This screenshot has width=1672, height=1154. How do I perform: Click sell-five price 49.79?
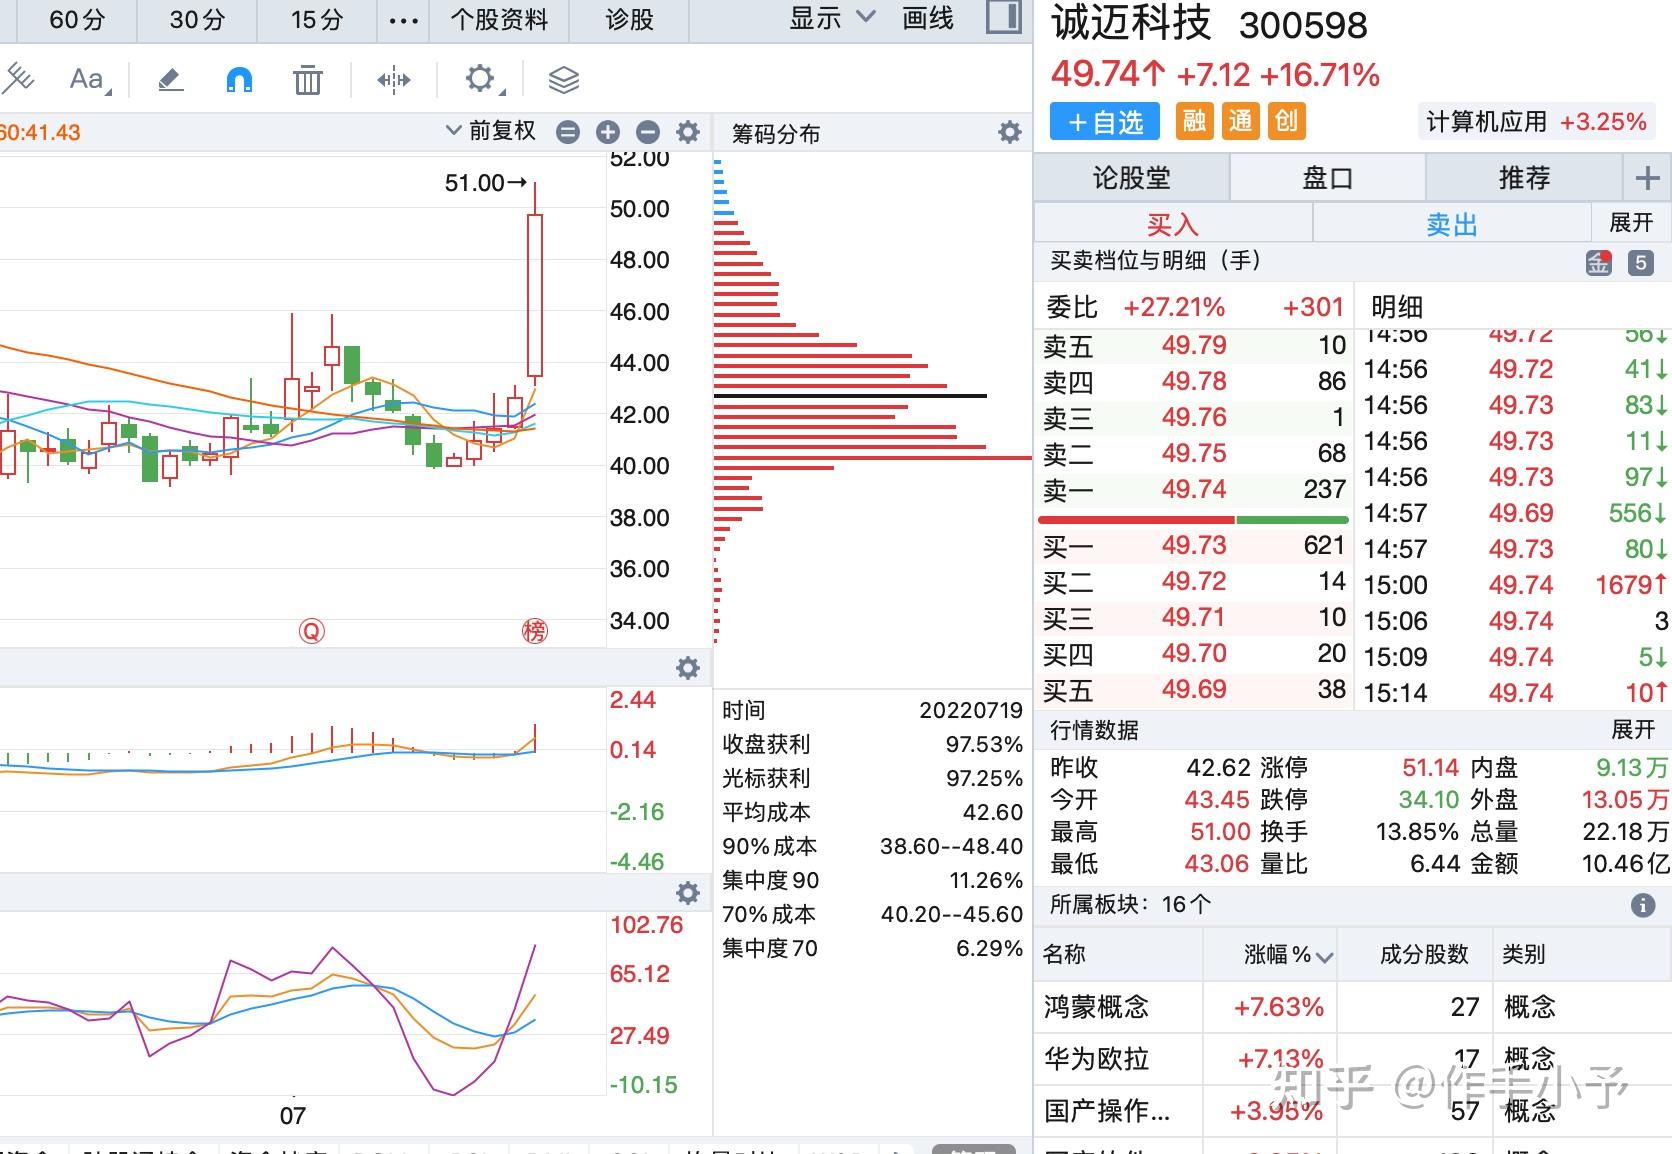pyautogui.click(x=1193, y=346)
